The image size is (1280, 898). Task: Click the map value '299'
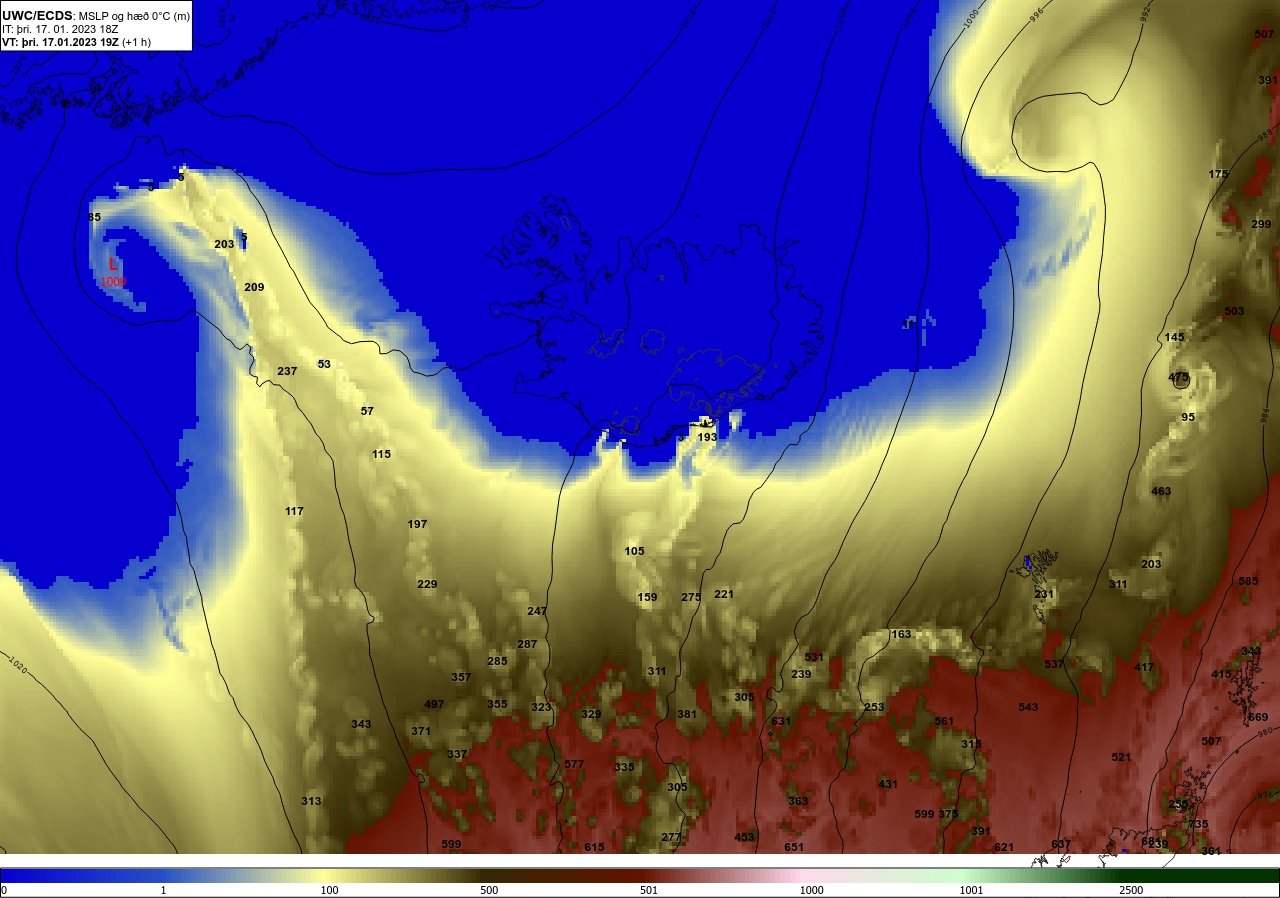point(1261,224)
